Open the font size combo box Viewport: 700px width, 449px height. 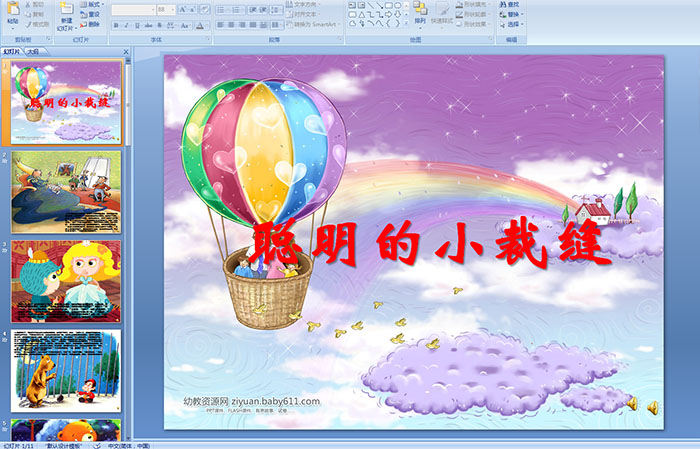[x=166, y=9]
